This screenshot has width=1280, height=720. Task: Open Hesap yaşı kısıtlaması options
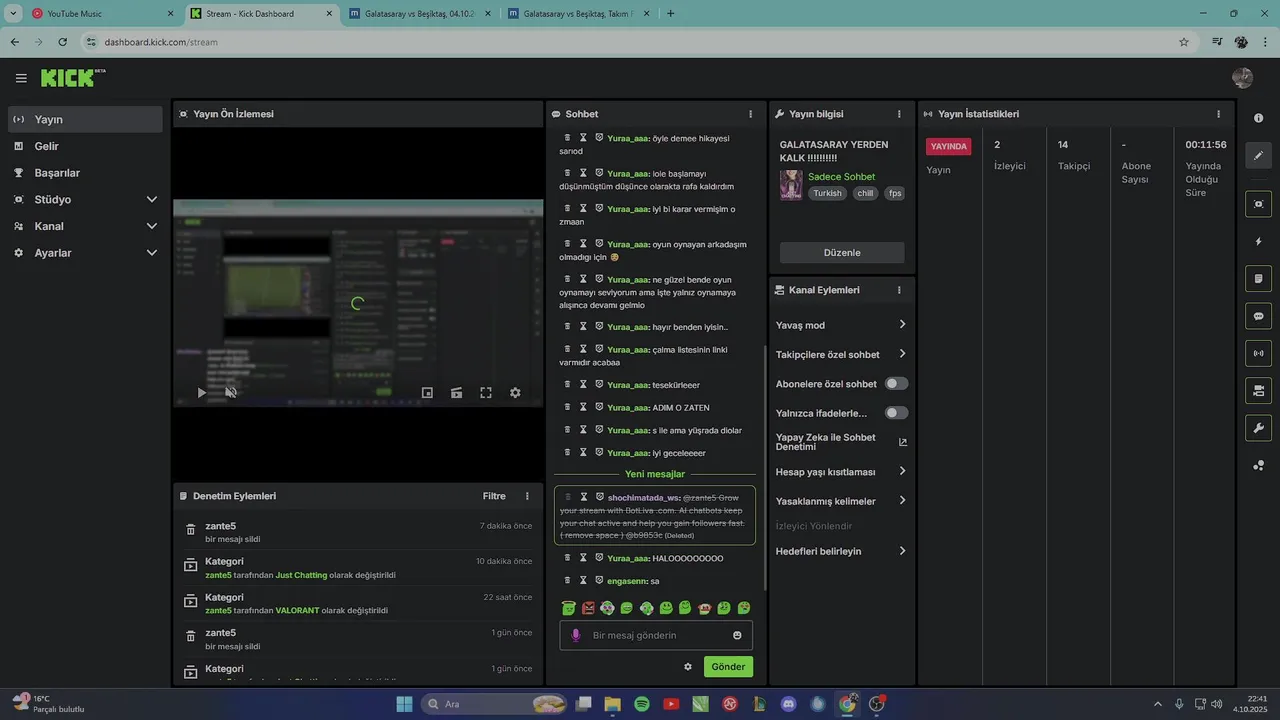pos(902,471)
